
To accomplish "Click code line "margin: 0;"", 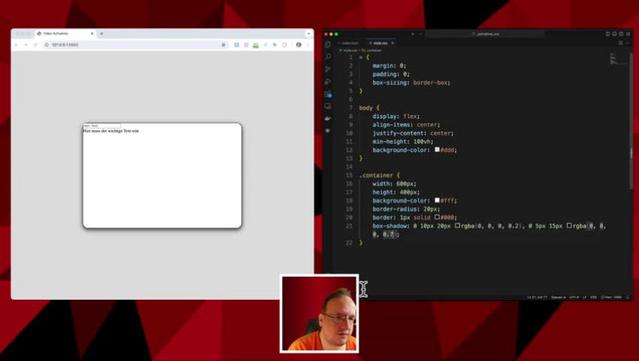I will pos(389,66).
